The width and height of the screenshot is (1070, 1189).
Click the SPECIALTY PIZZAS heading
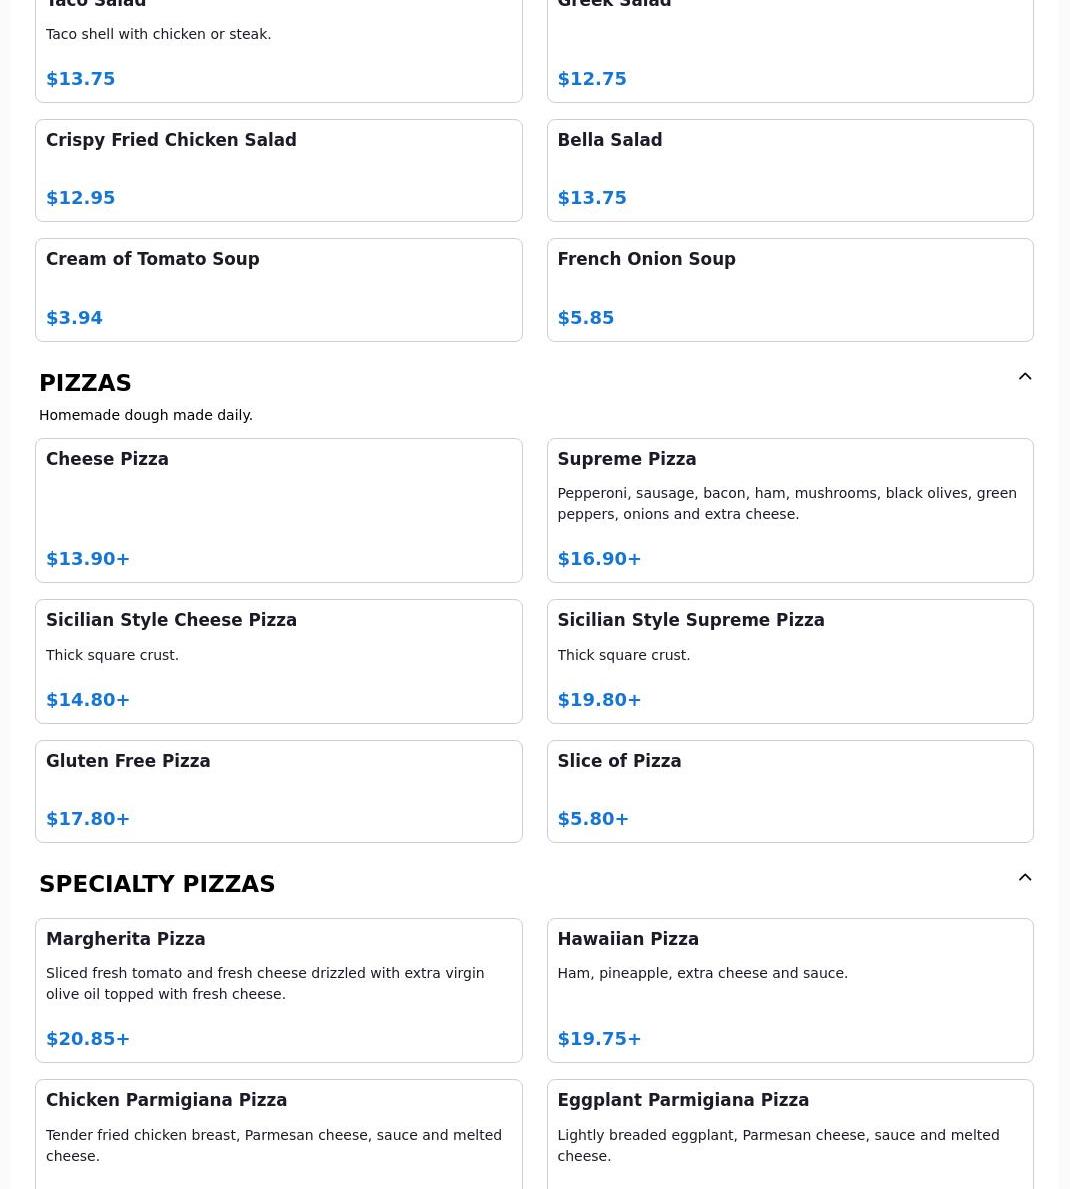coord(157,884)
